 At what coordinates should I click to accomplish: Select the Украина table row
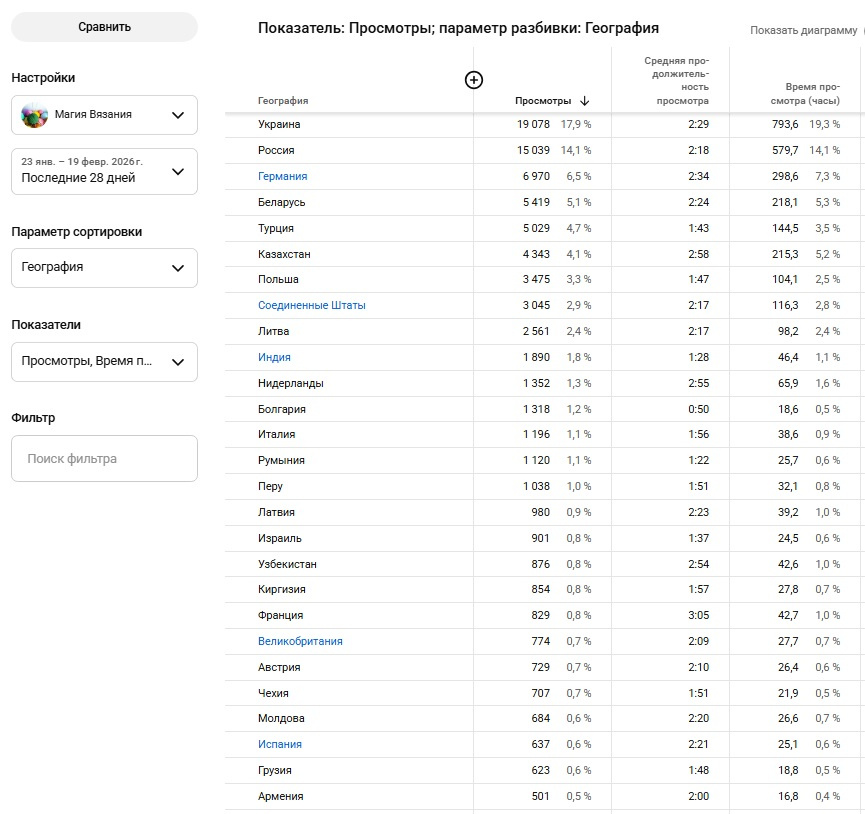pyautogui.click(x=279, y=124)
